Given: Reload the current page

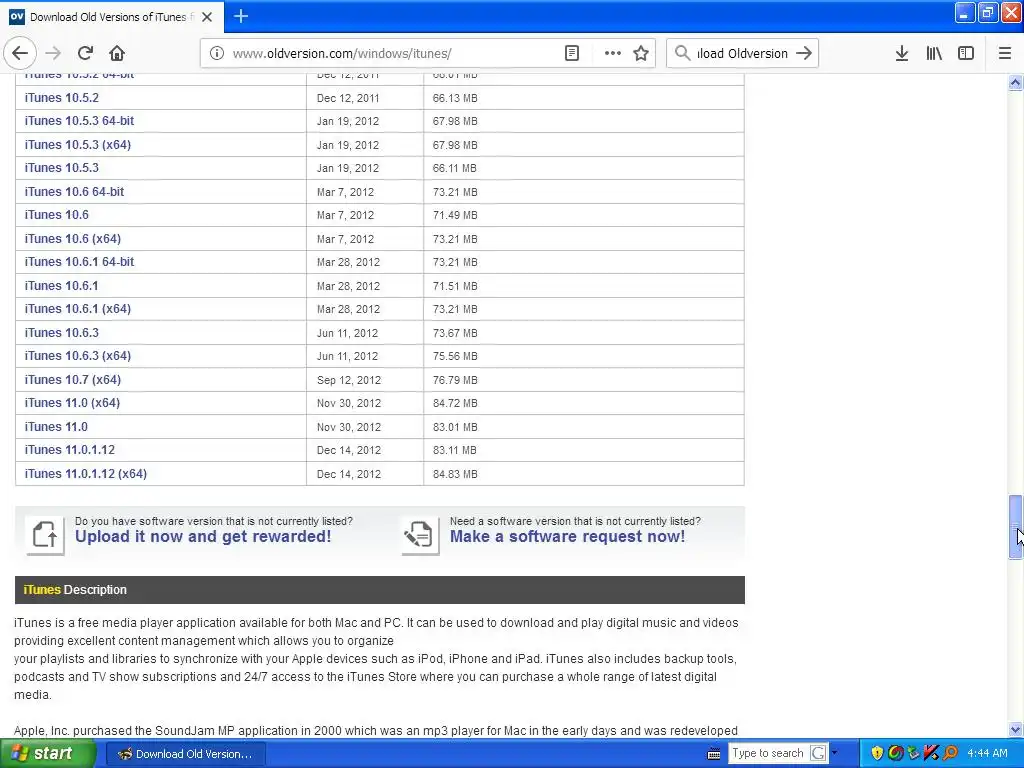Looking at the screenshot, I should pos(85,53).
